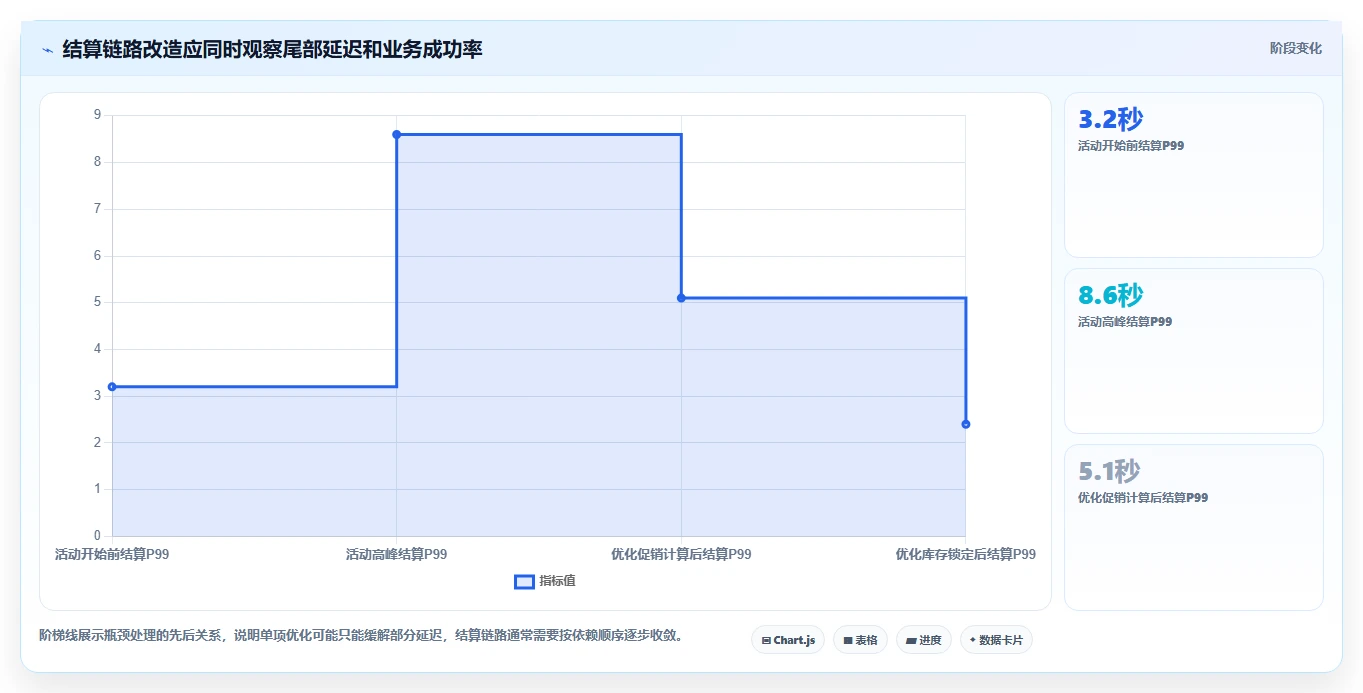This screenshot has width=1363, height=693.
Task: Click x-axis label 优化库存锁定后结算P99
Action: [x=966, y=554]
